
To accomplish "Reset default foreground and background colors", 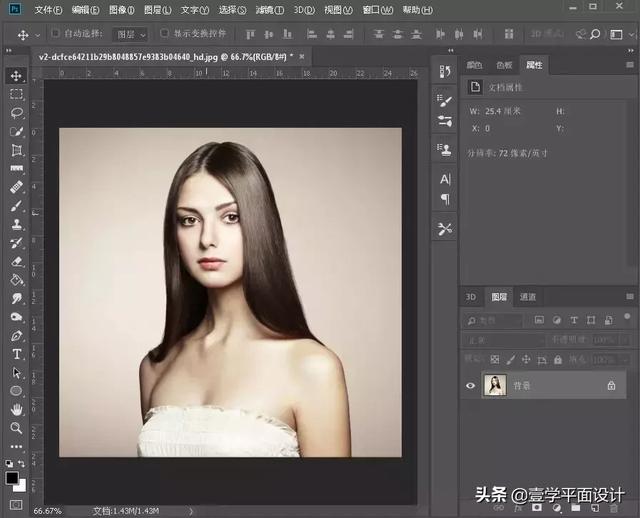I will point(9,464).
